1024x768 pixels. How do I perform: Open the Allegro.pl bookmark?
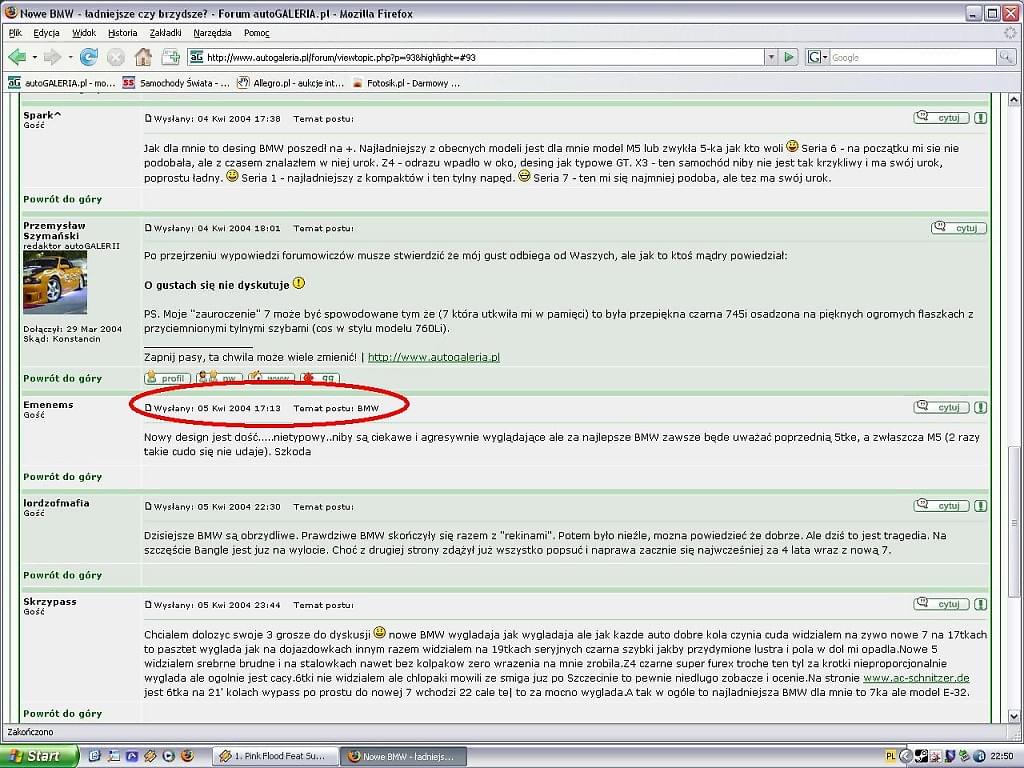(x=291, y=83)
